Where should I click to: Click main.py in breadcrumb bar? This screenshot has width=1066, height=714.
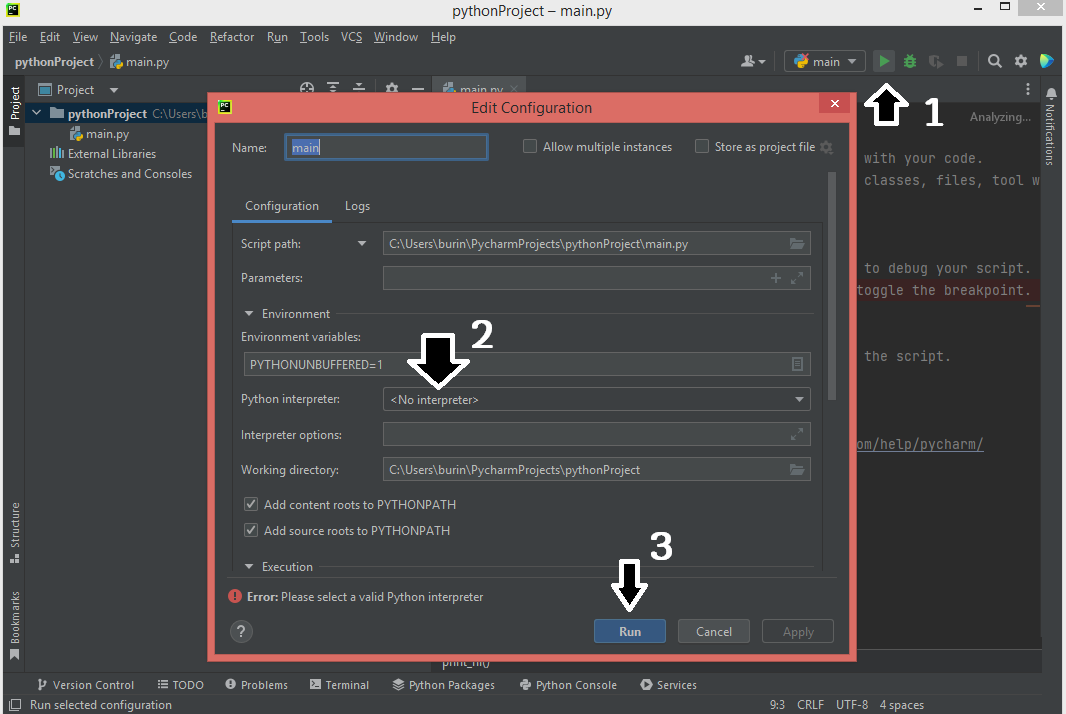point(139,62)
